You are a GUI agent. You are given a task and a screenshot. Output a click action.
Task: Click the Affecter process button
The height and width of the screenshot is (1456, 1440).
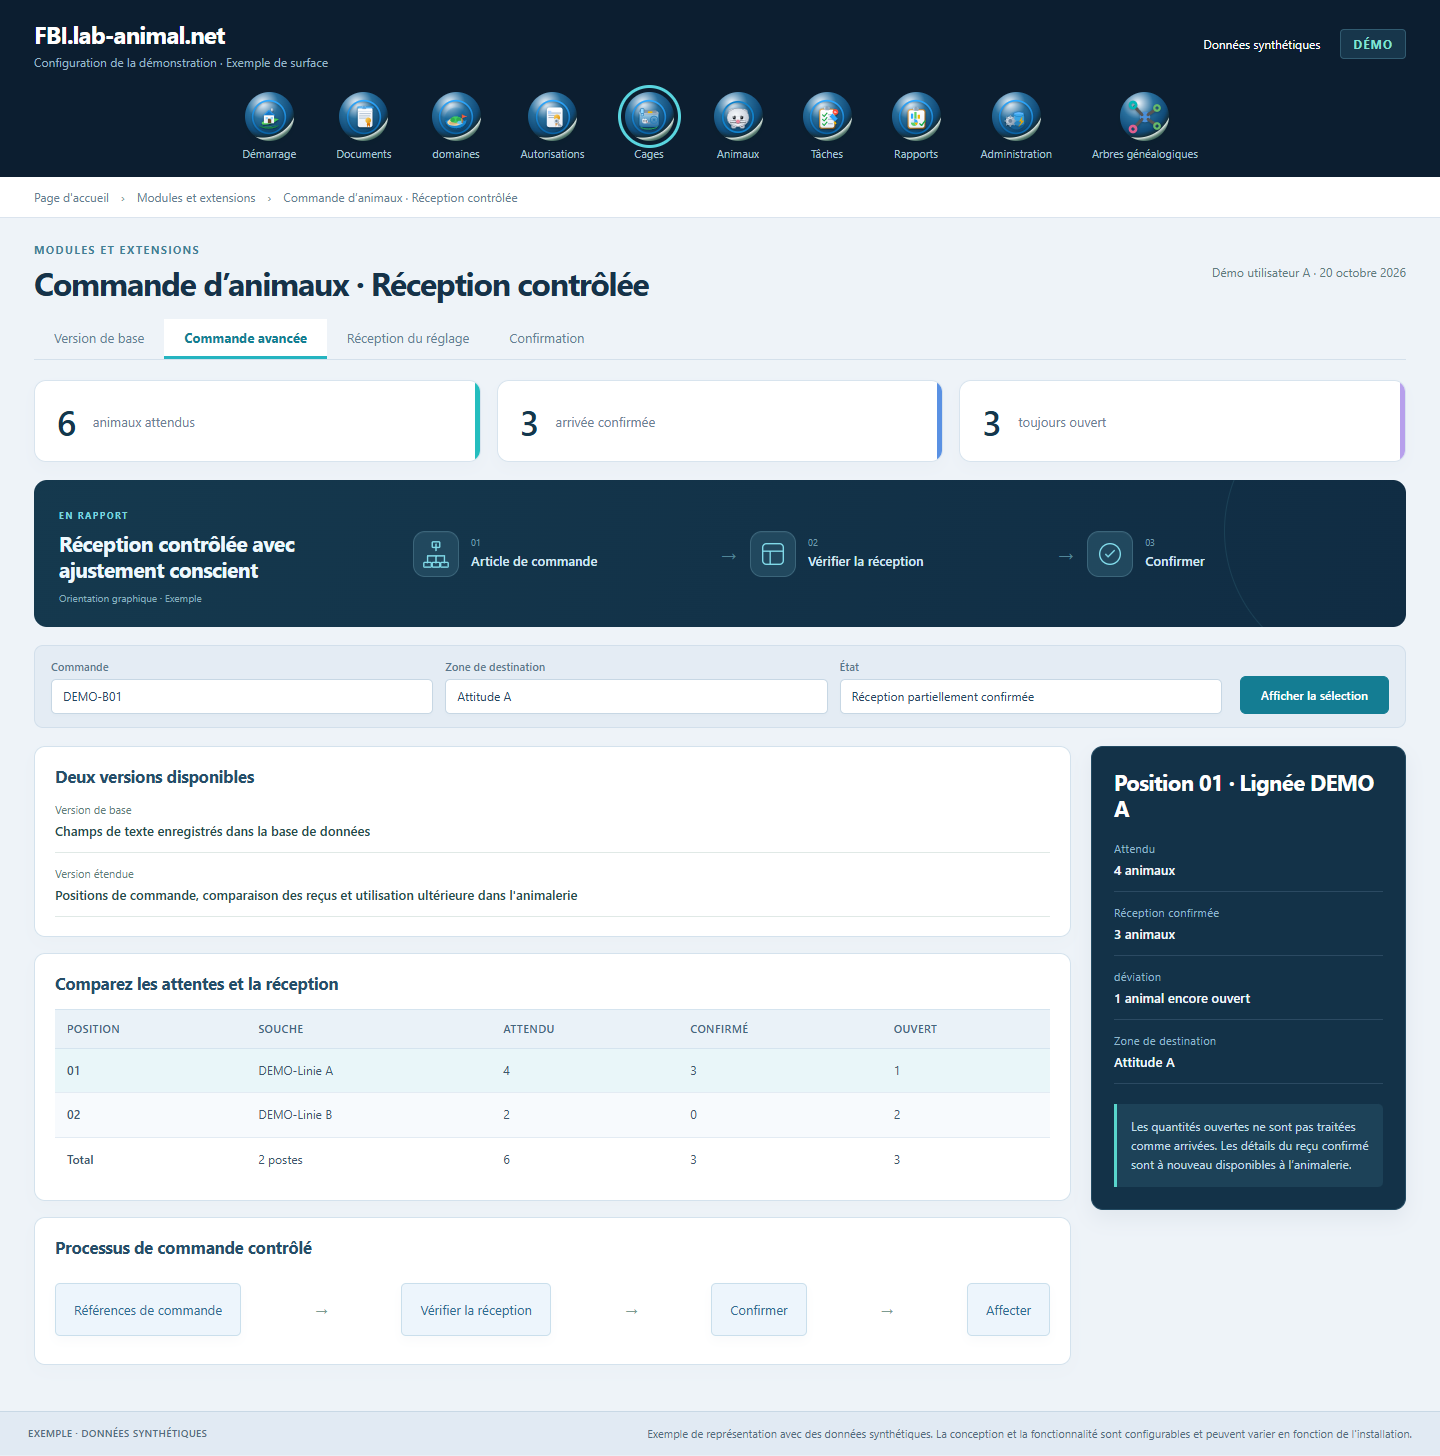pyautogui.click(x=1008, y=1310)
